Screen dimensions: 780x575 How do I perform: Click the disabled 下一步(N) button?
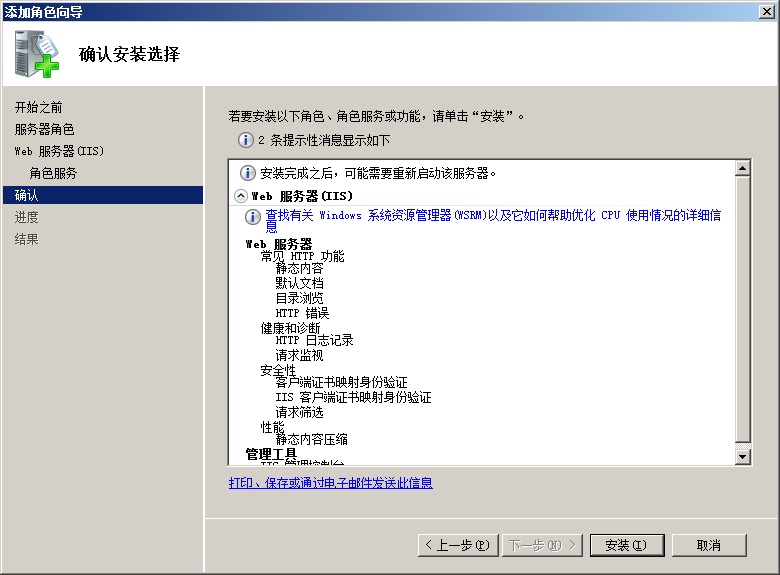(542, 546)
